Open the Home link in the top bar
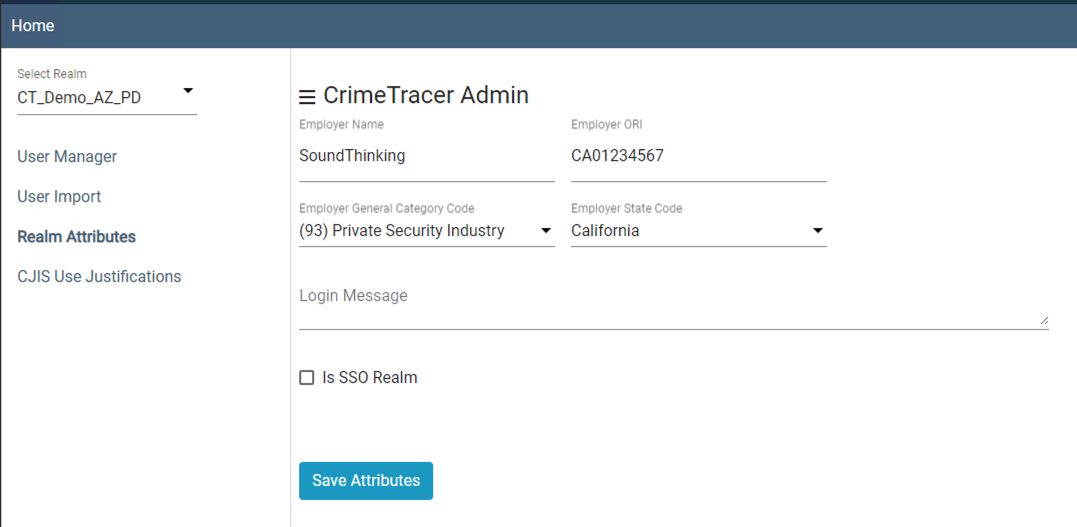The width and height of the screenshot is (1077, 527). pyautogui.click(x=33, y=26)
